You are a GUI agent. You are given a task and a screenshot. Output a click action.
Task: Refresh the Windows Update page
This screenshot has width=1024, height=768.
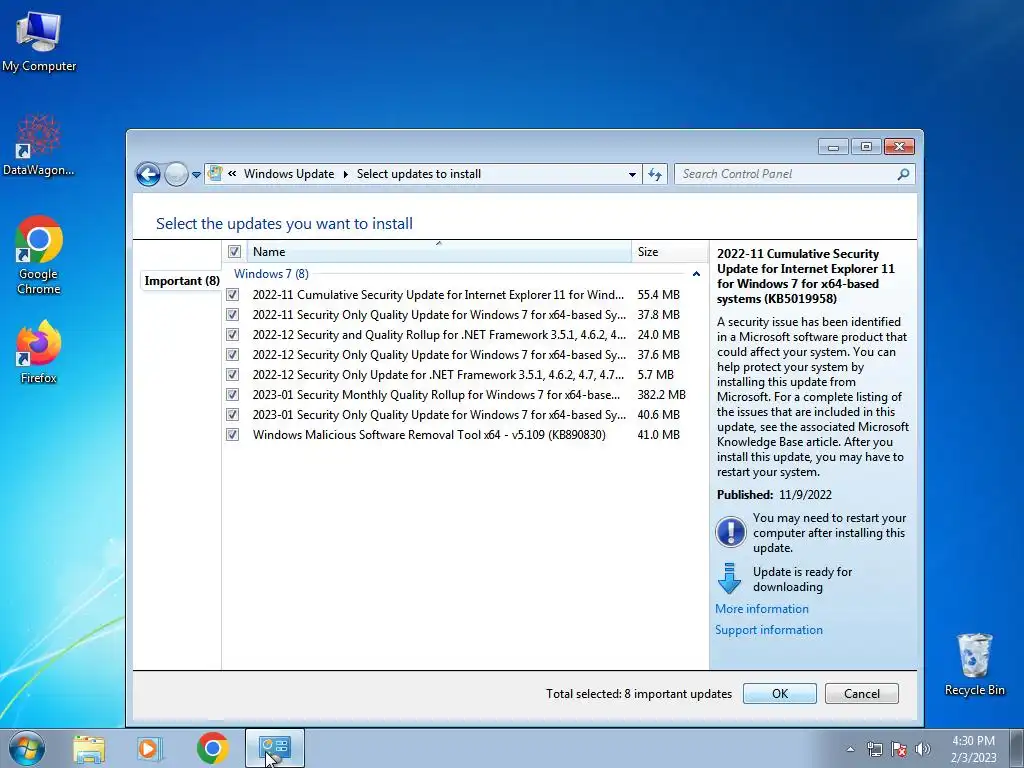coord(655,174)
